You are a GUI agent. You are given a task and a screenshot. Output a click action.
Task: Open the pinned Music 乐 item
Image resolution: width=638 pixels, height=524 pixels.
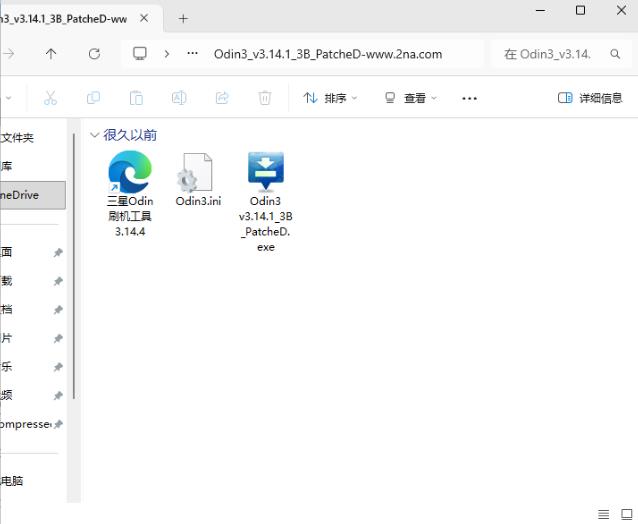(7, 366)
